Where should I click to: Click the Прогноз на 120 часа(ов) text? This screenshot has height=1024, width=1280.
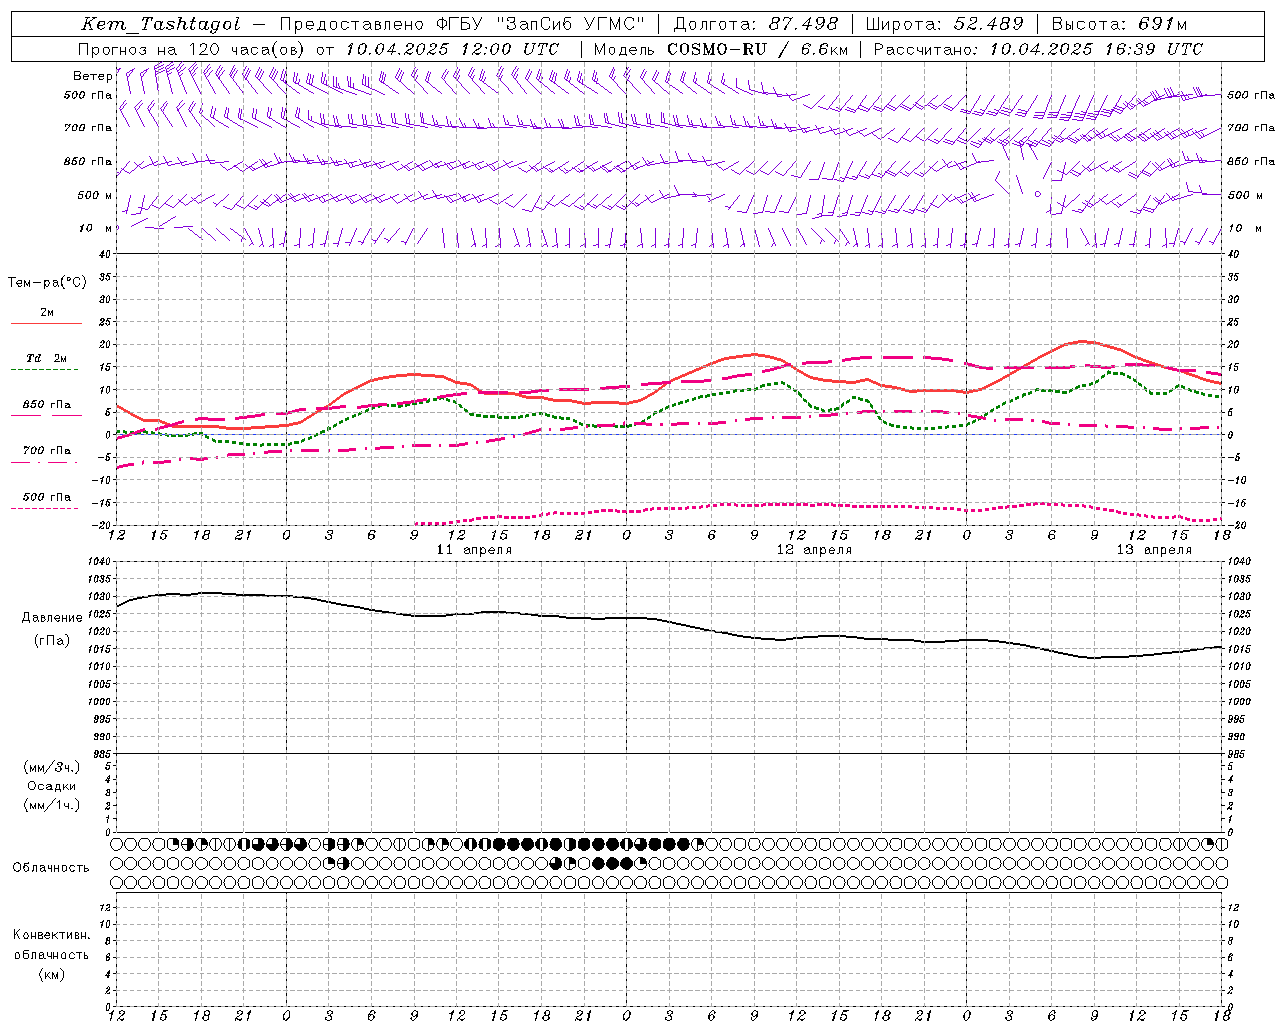click(192, 49)
